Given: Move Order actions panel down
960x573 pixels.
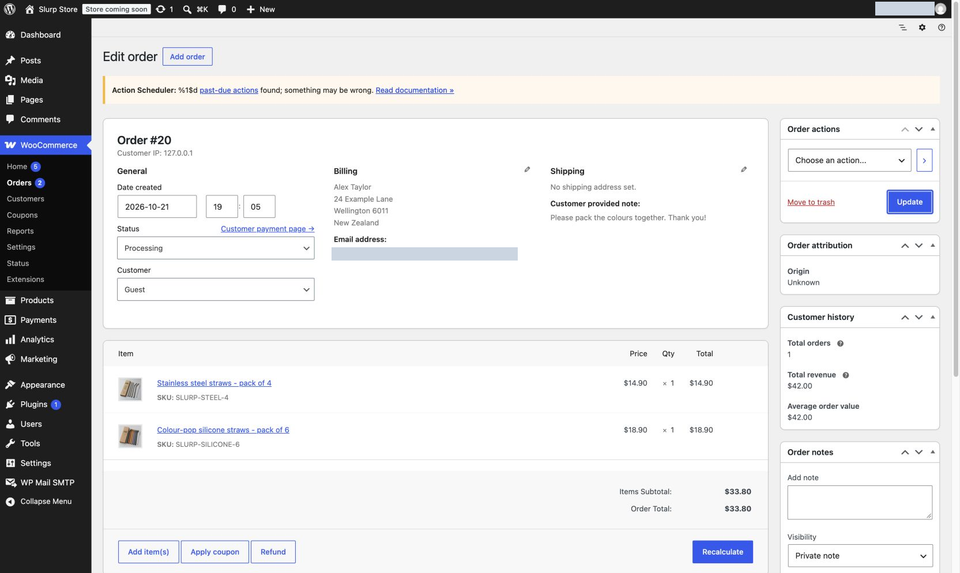Looking at the screenshot, I should 919,129.
